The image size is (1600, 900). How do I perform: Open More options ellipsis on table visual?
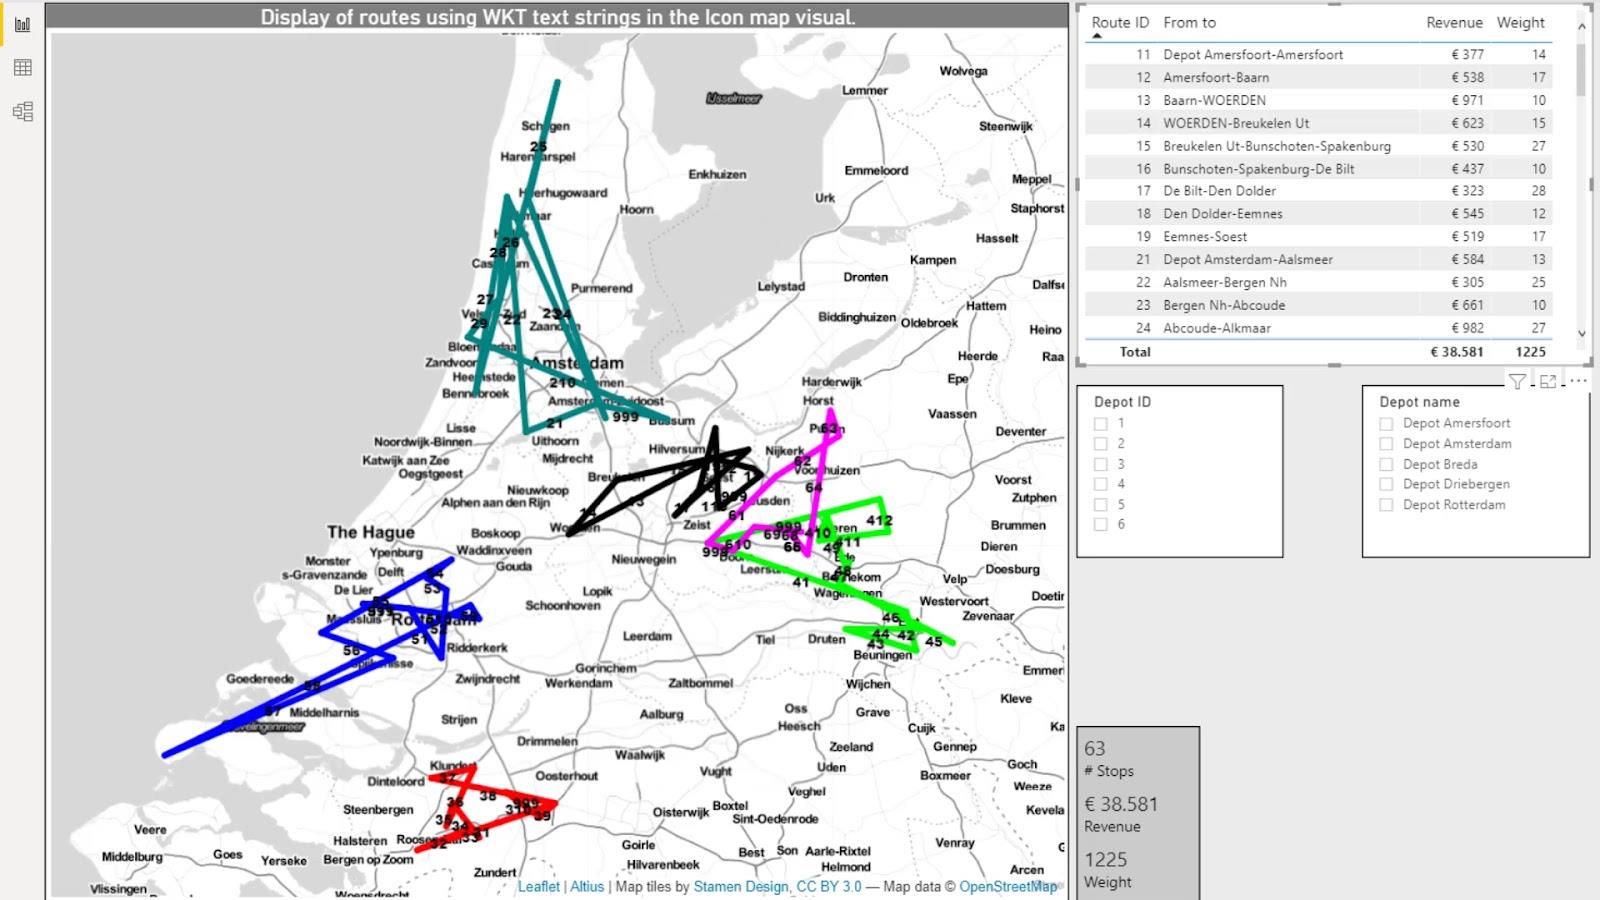click(1578, 381)
